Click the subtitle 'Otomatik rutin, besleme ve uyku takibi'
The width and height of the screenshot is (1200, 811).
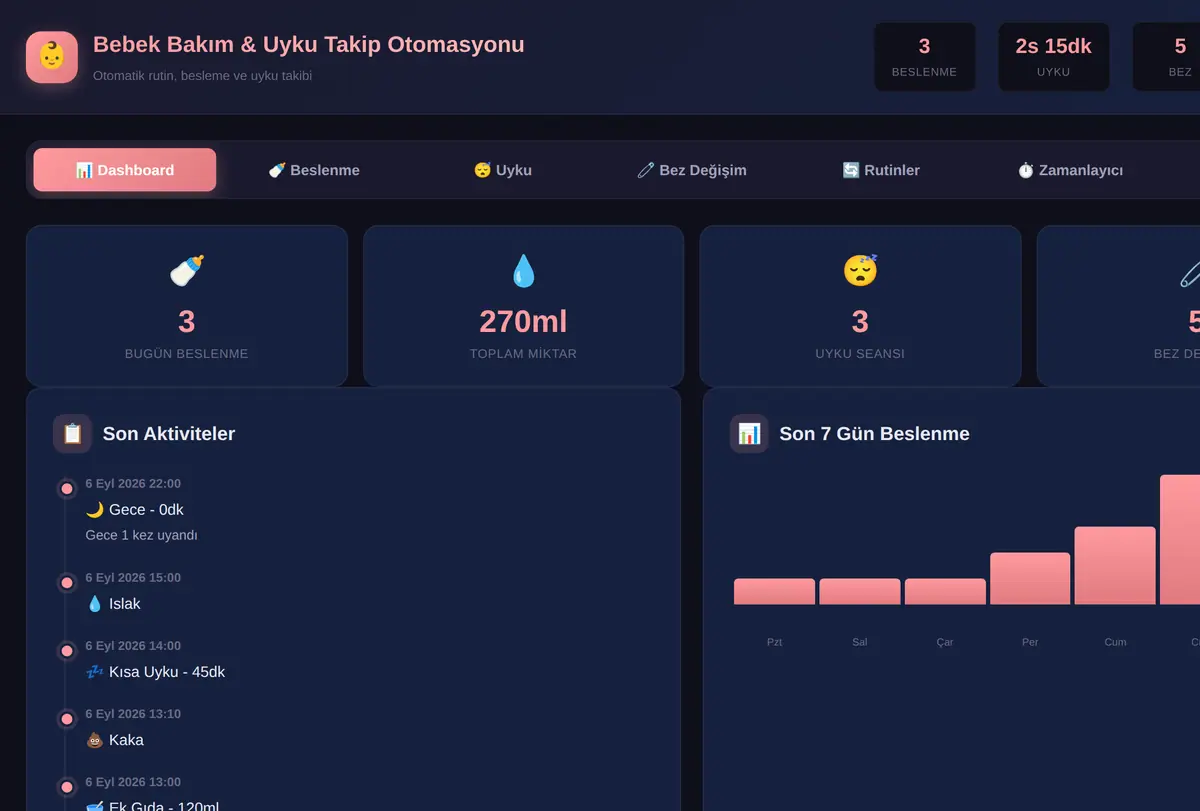[x=202, y=76]
